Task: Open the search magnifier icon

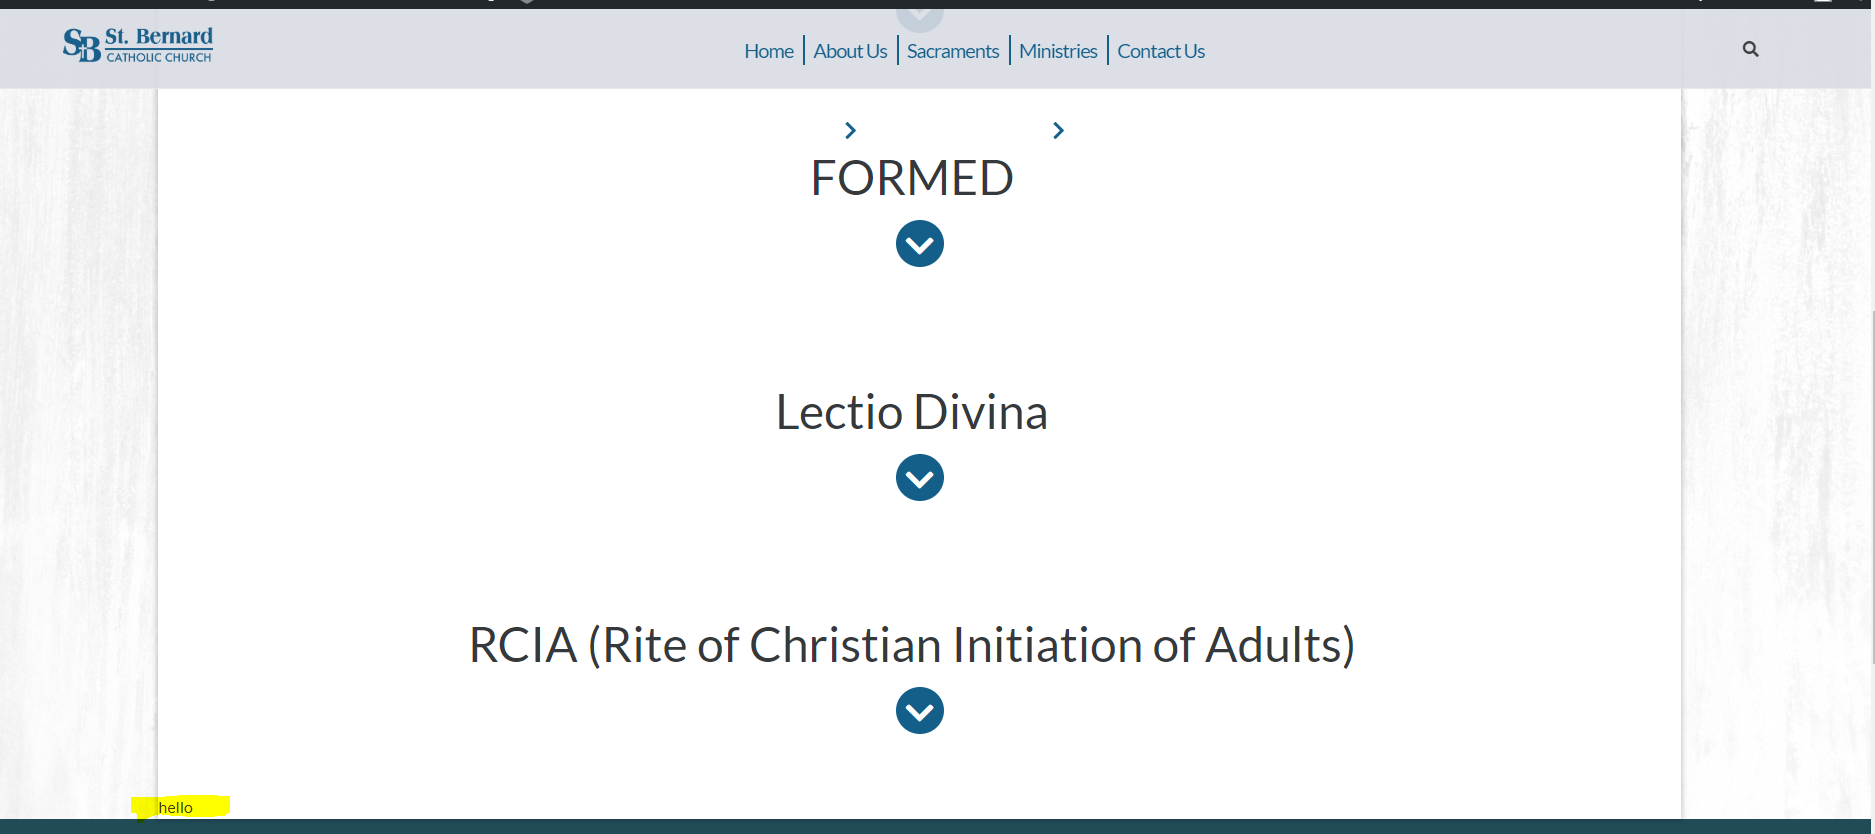Action: [1750, 49]
